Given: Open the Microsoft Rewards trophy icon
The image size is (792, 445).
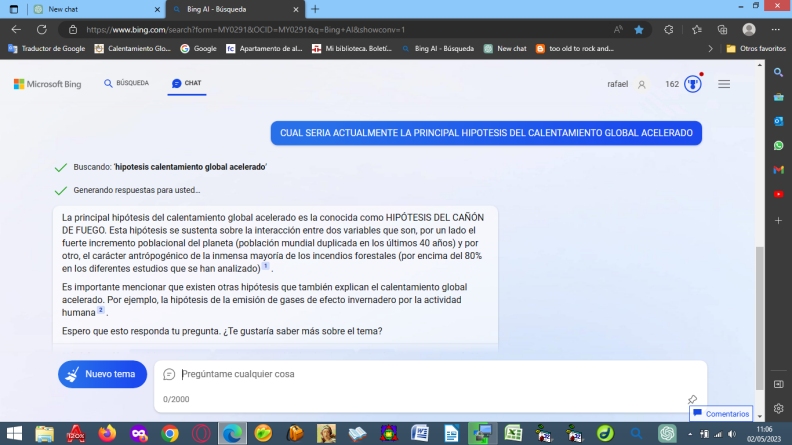Looking at the screenshot, I should 692,84.
